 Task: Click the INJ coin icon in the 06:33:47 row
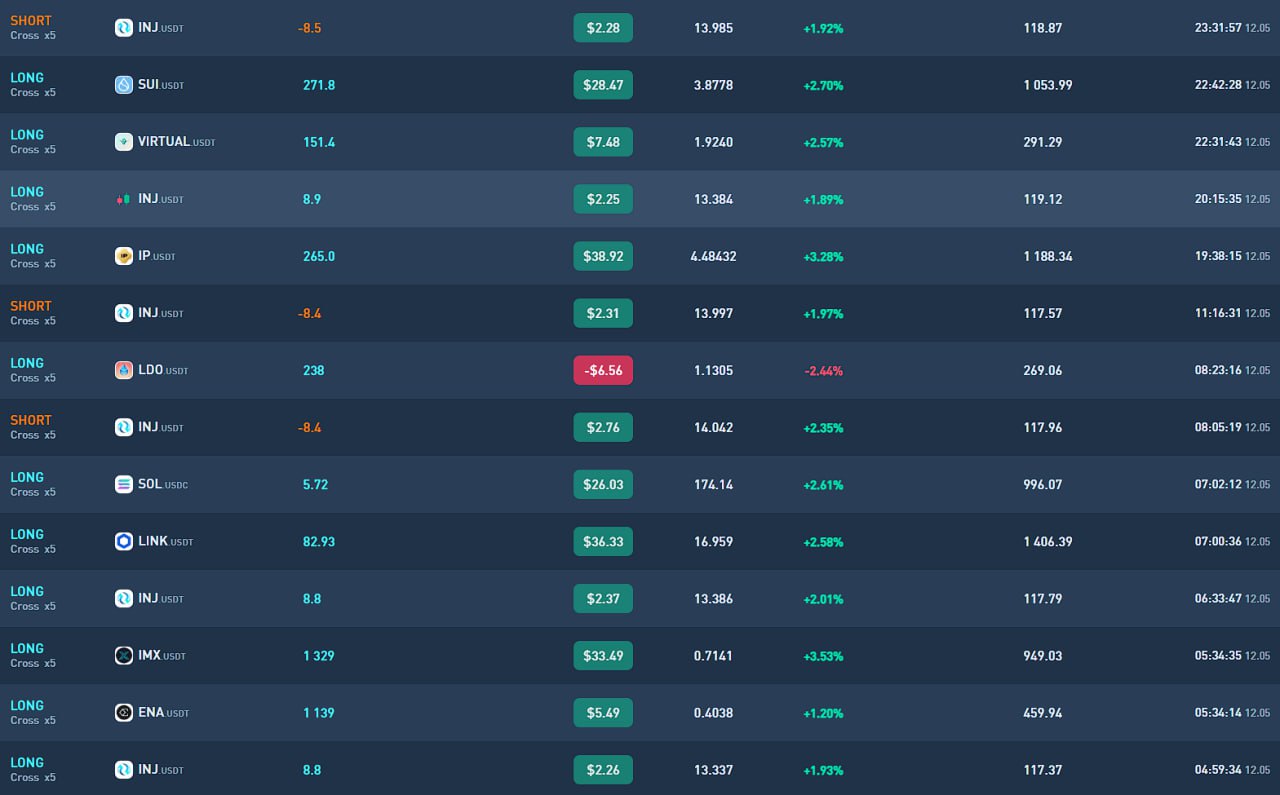point(124,598)
